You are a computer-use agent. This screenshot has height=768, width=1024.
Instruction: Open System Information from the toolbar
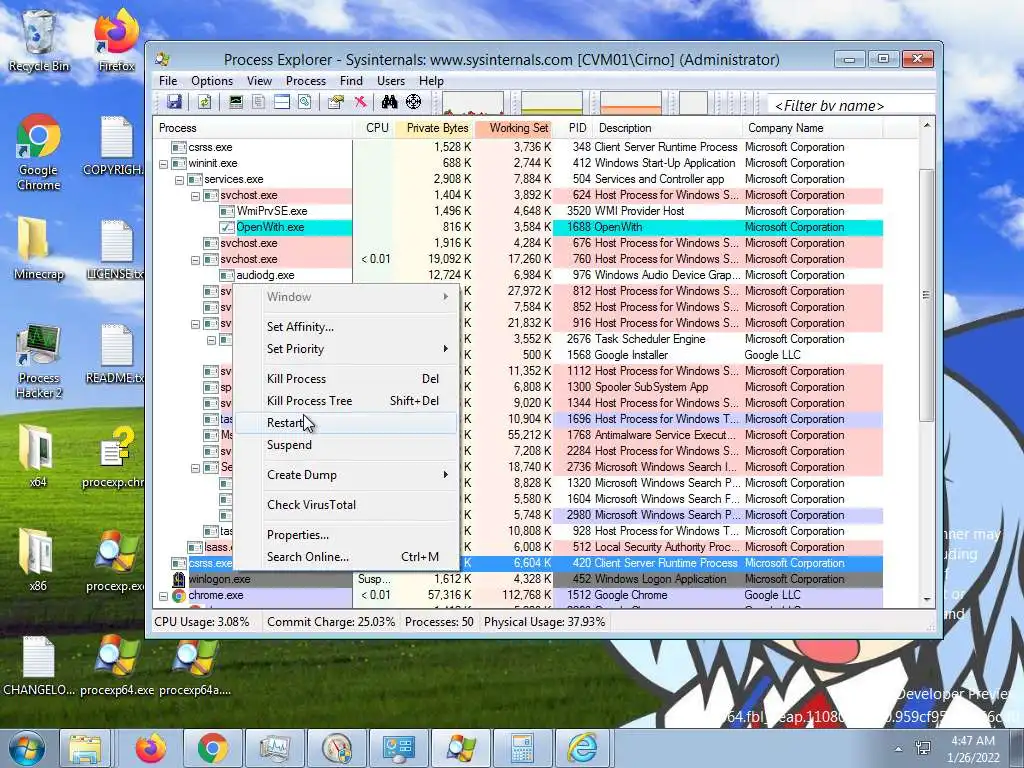point(236,102)
